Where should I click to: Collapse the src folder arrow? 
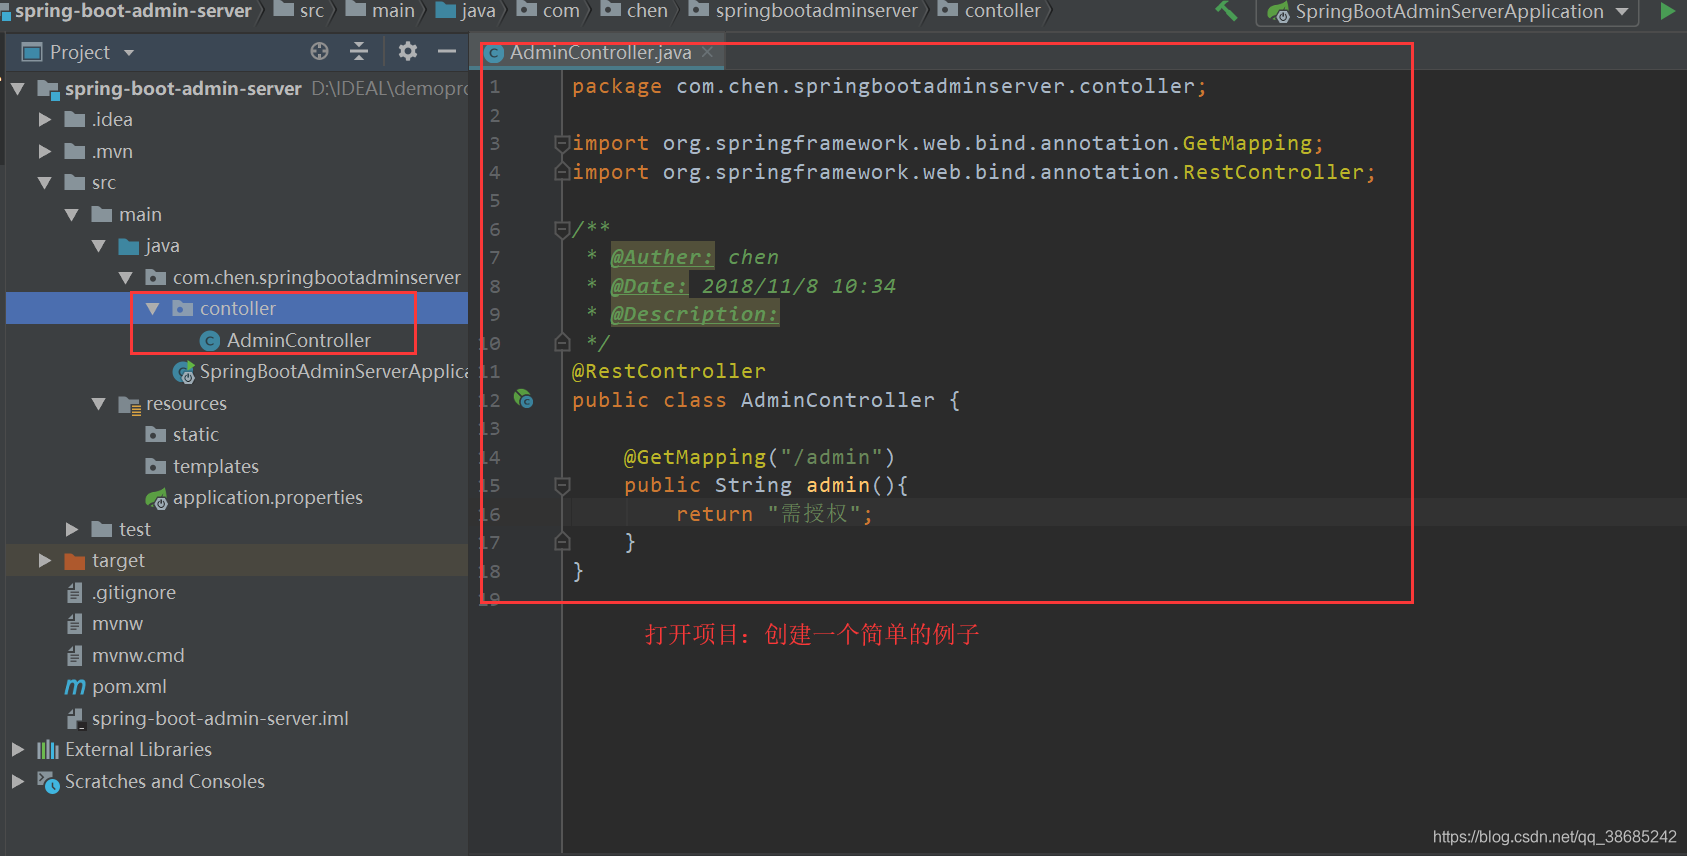tap(45, 183)
